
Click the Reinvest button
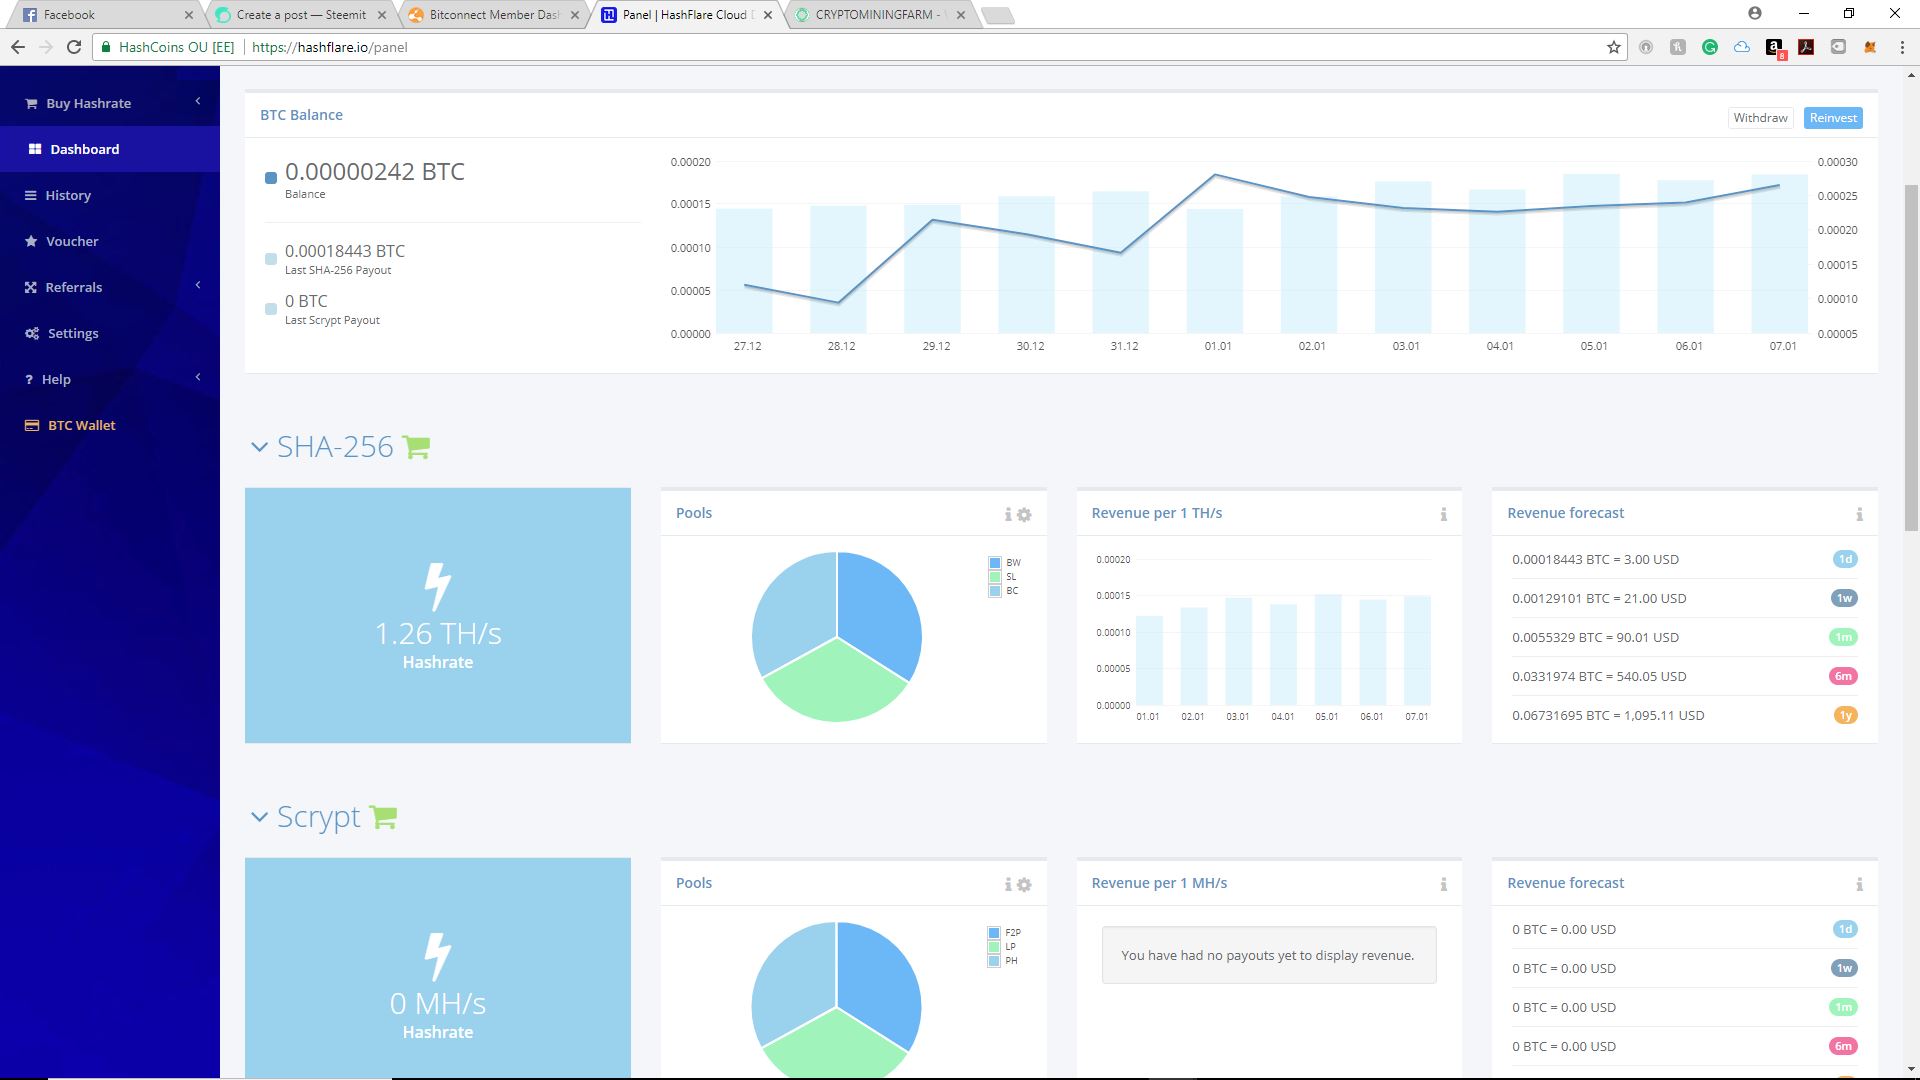point(1833,118)
